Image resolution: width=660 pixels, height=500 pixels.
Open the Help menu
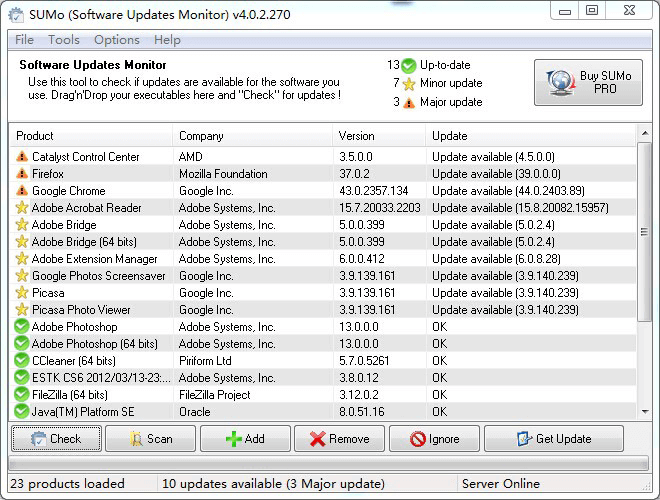[167, 40]
